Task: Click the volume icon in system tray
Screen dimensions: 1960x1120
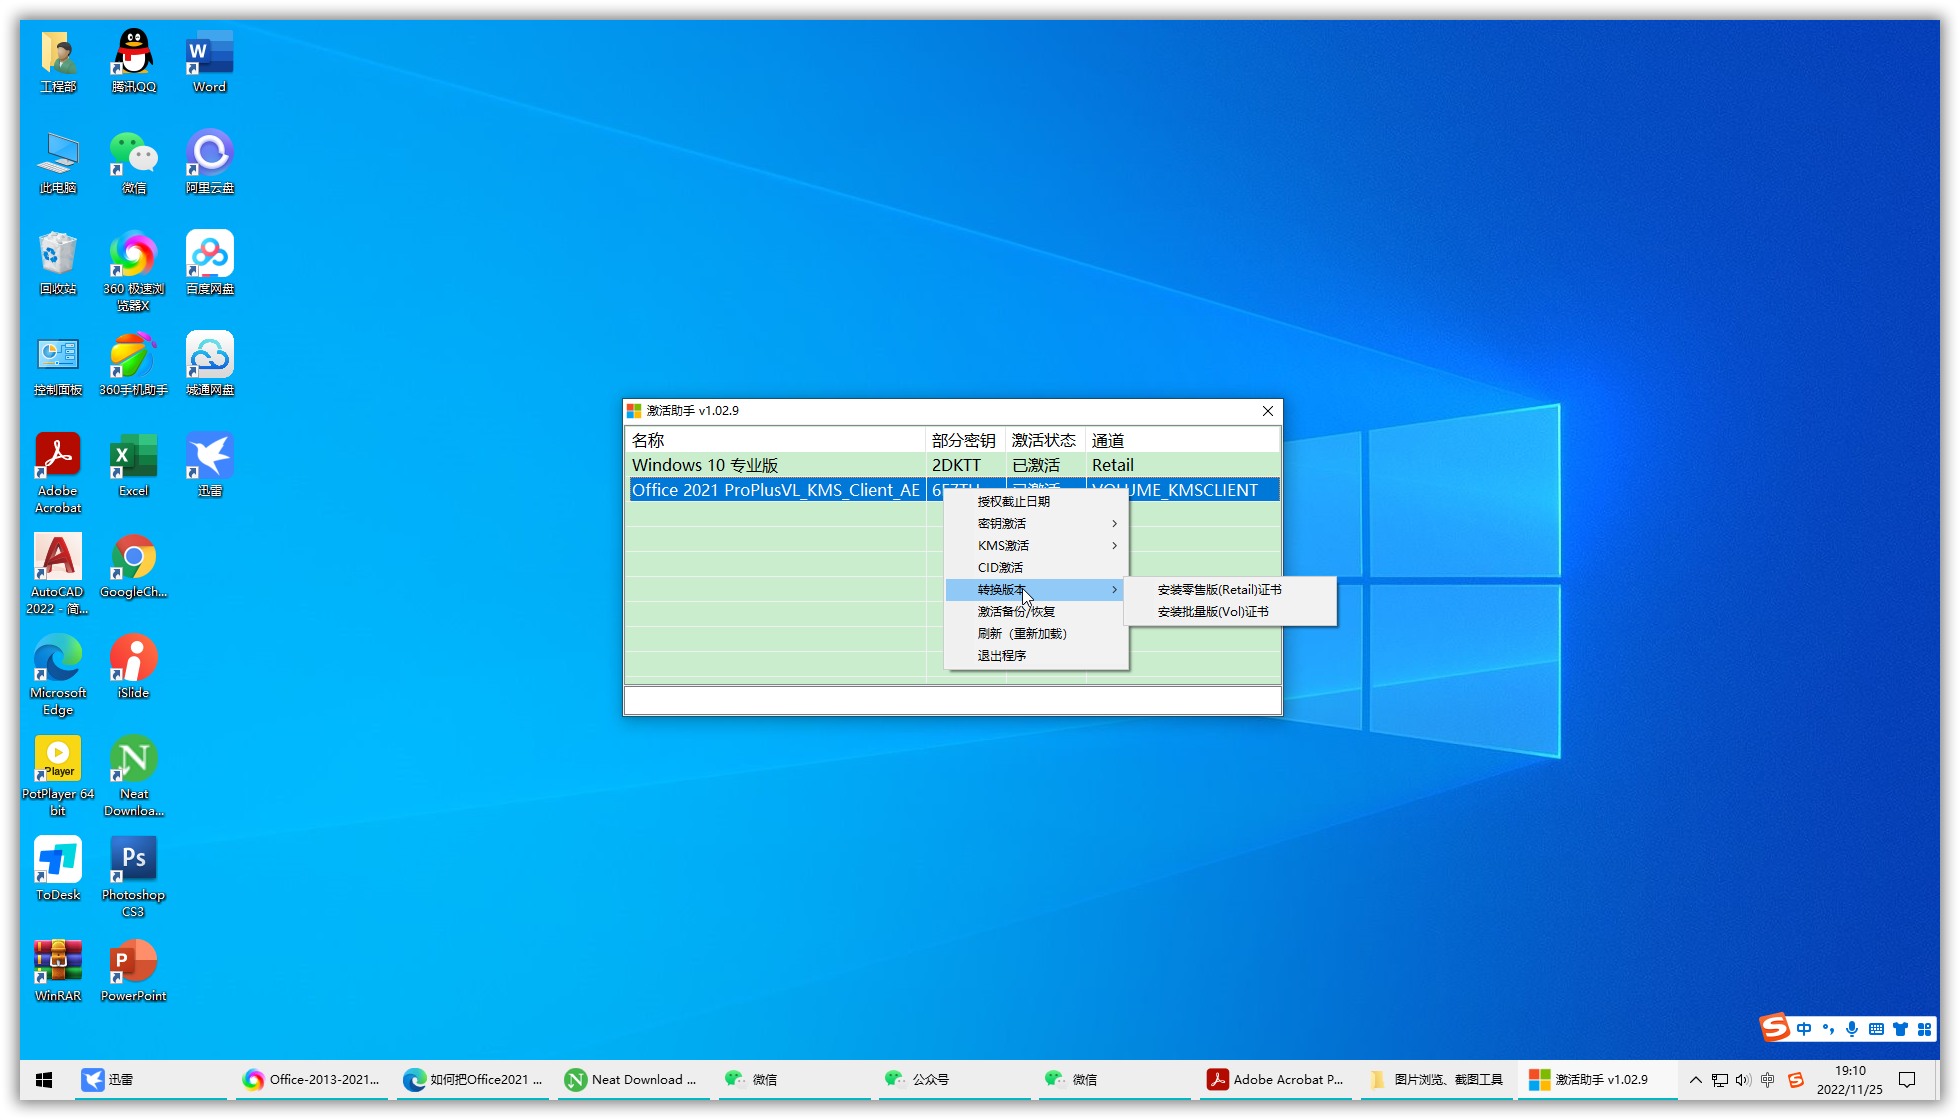Action: pos(1743,1080)
